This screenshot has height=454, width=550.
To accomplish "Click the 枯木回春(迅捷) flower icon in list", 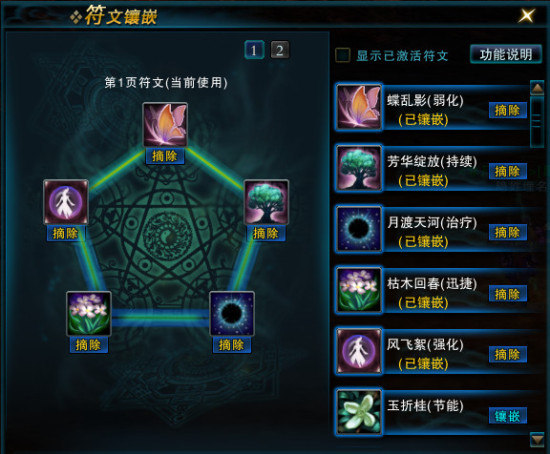I will coord(358,290).
